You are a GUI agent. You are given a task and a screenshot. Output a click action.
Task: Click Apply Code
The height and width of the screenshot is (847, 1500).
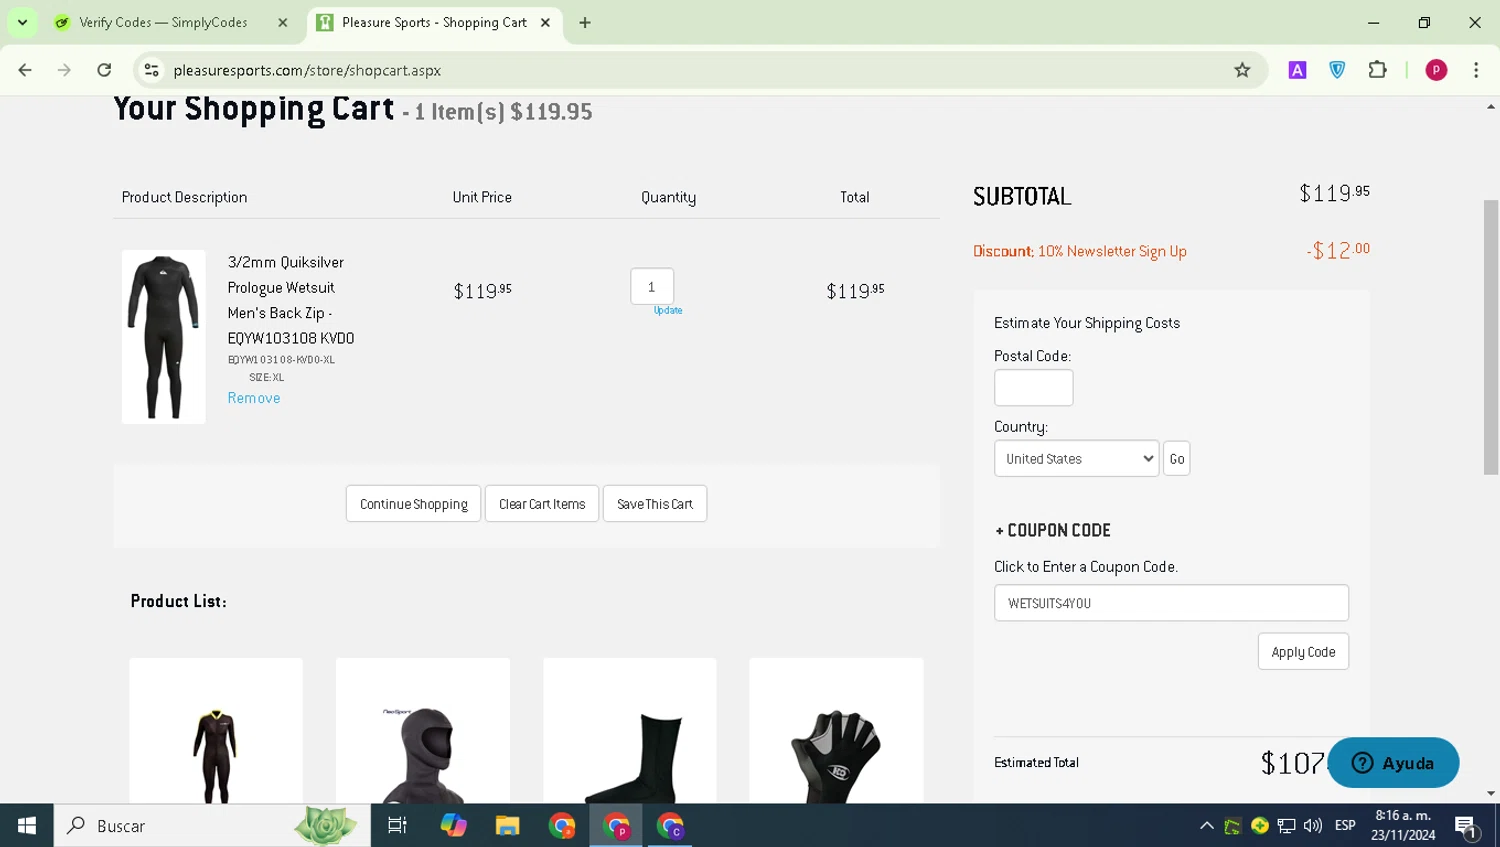click(1303, 652)
